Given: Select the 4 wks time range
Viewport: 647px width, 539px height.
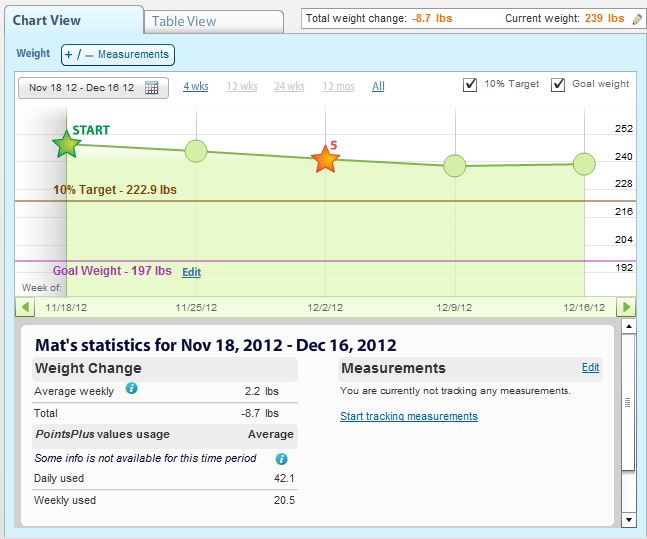Looking at the screenshot, I should [x=196, y=87].
